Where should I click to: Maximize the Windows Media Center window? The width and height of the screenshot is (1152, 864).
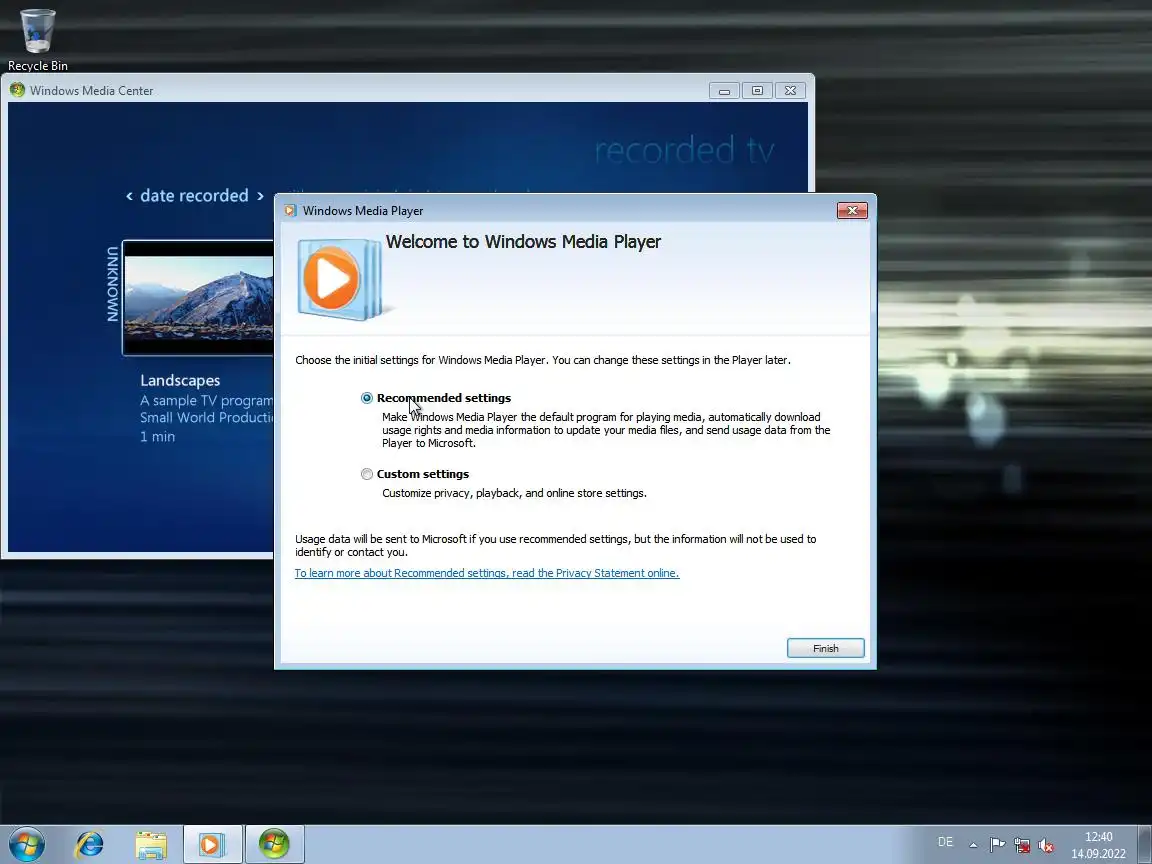757,90
